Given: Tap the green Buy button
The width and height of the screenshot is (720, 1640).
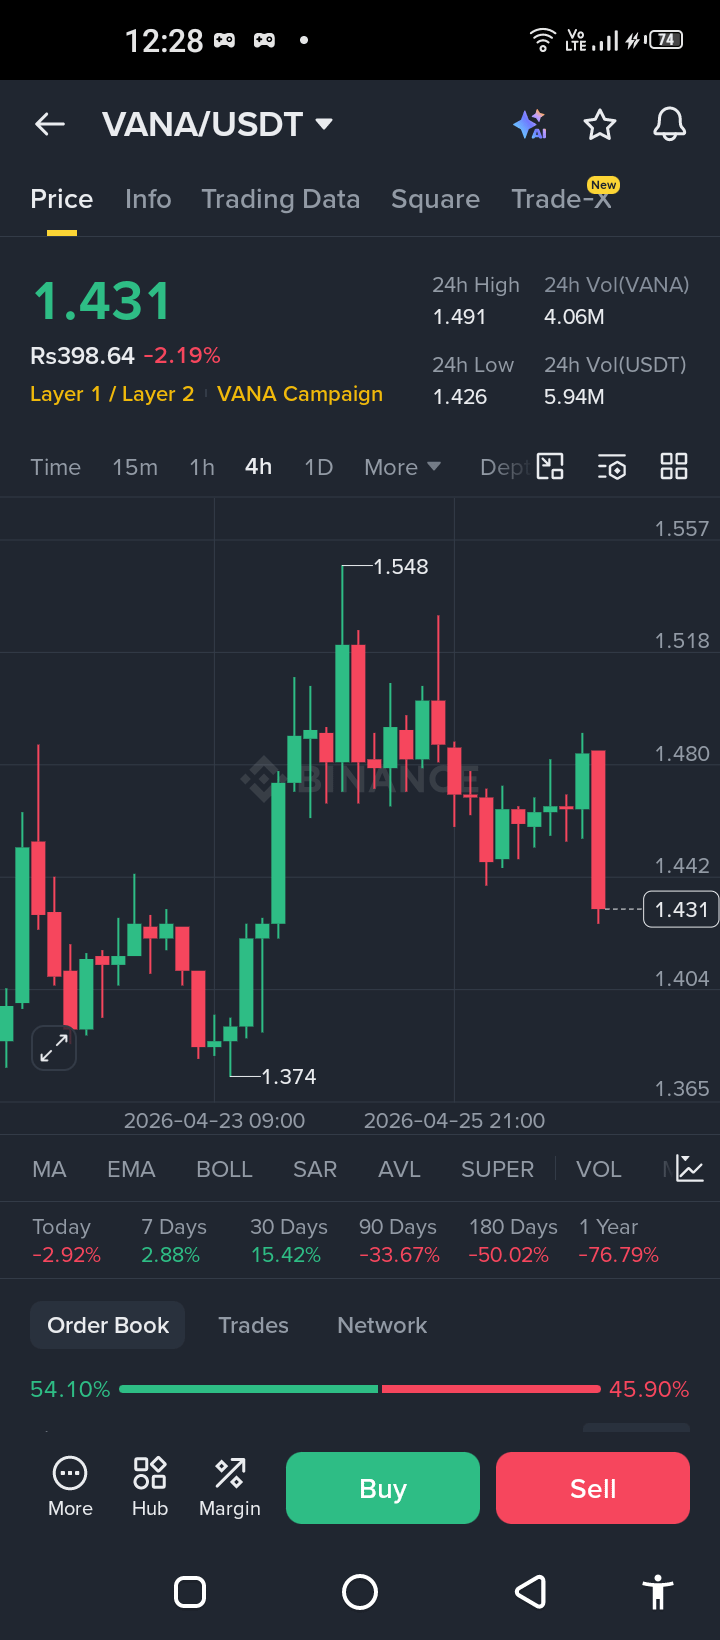Looking at the screenshot, I should 383,1488.
